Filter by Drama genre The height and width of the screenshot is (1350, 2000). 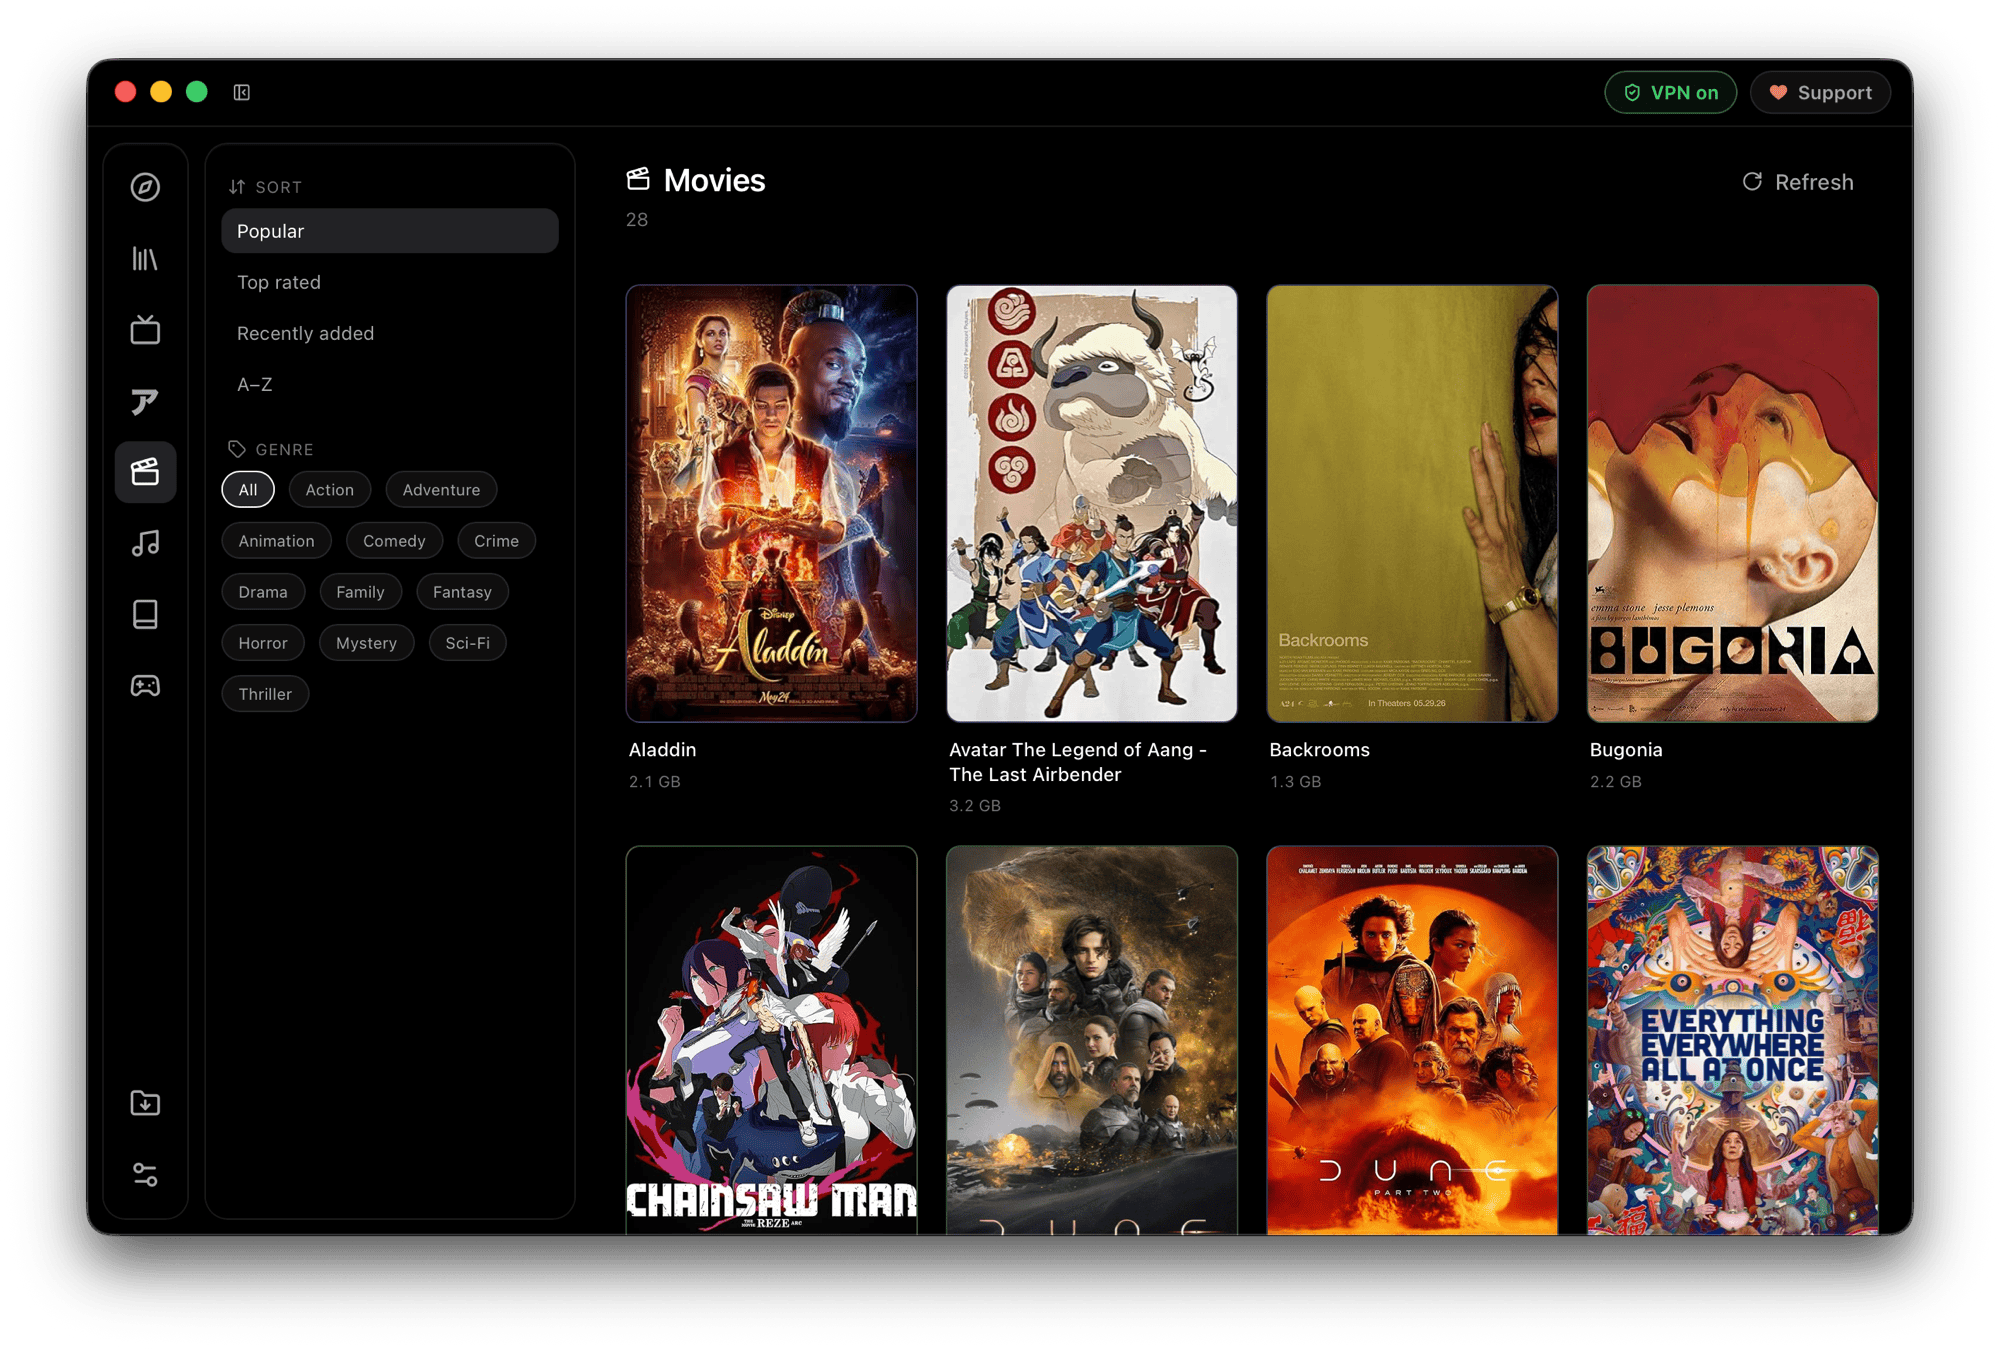[x=263, y=592]
